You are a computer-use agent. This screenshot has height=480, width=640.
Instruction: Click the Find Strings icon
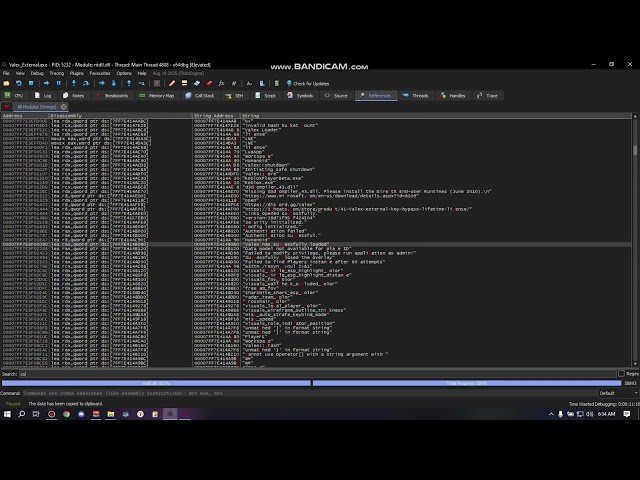click(249, 83)
